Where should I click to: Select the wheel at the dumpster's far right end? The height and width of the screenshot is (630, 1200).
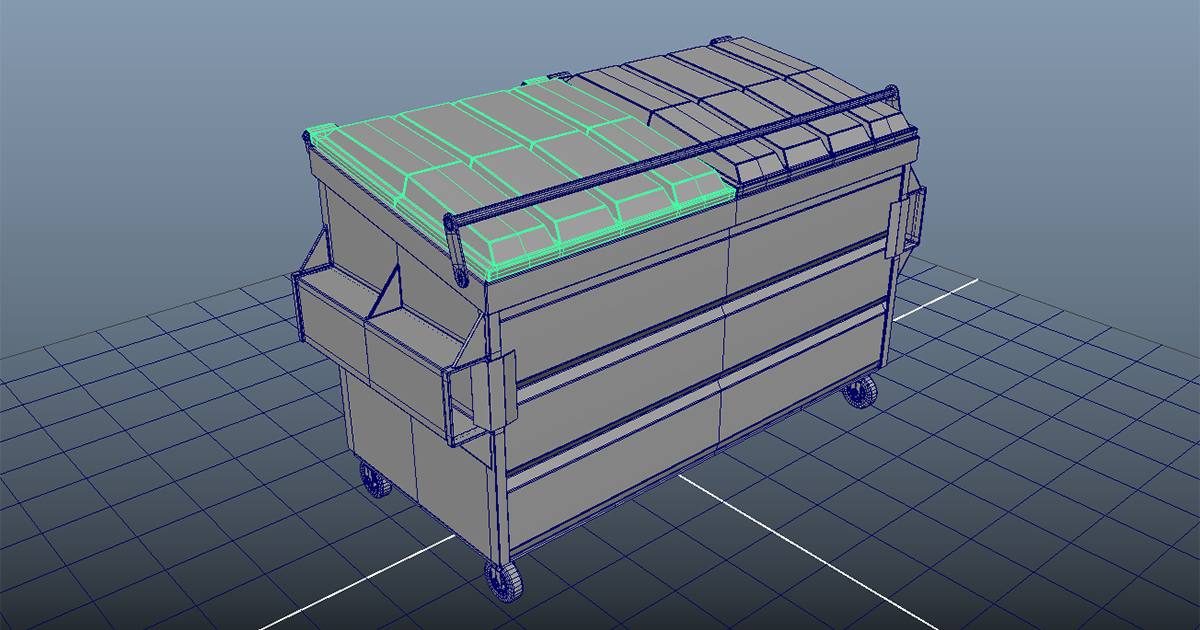860,391
